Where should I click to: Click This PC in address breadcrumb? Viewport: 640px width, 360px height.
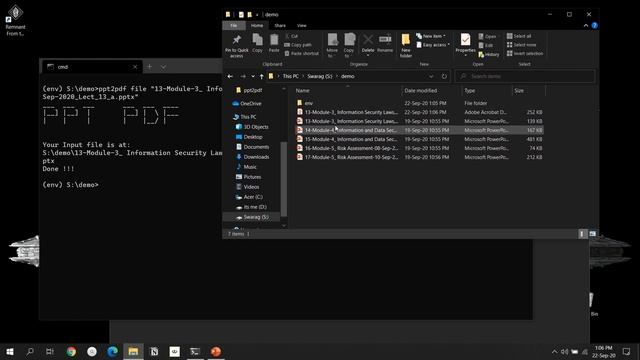291,76
